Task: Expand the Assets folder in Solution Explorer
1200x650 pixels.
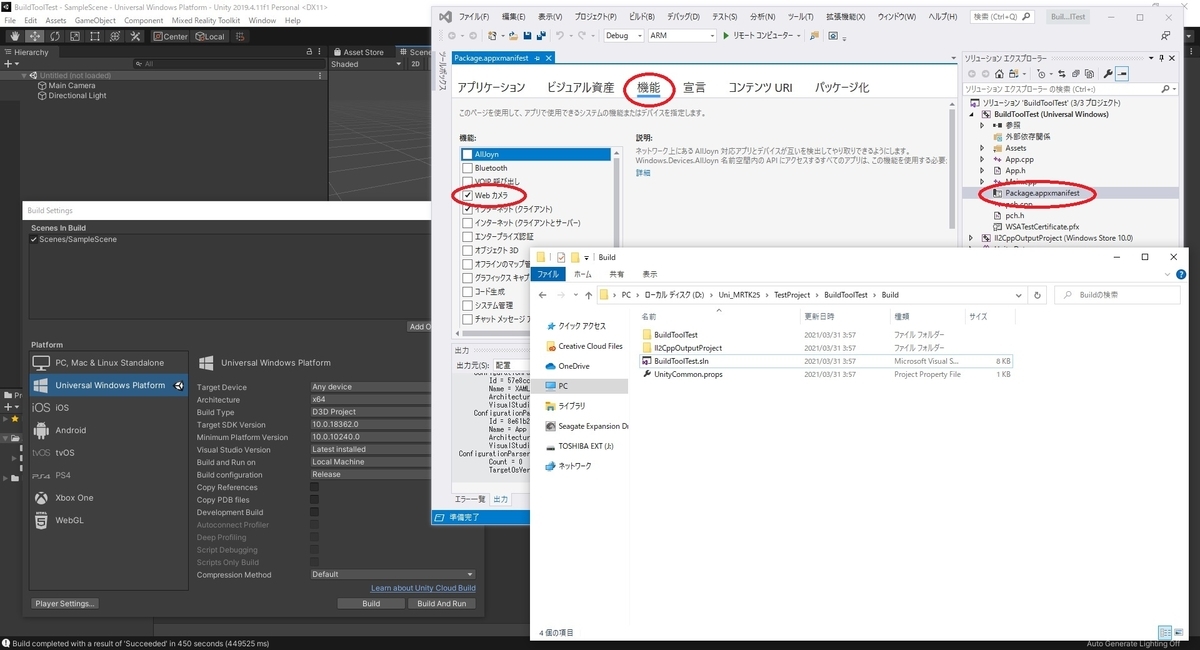Action: [x=982, y=148]
